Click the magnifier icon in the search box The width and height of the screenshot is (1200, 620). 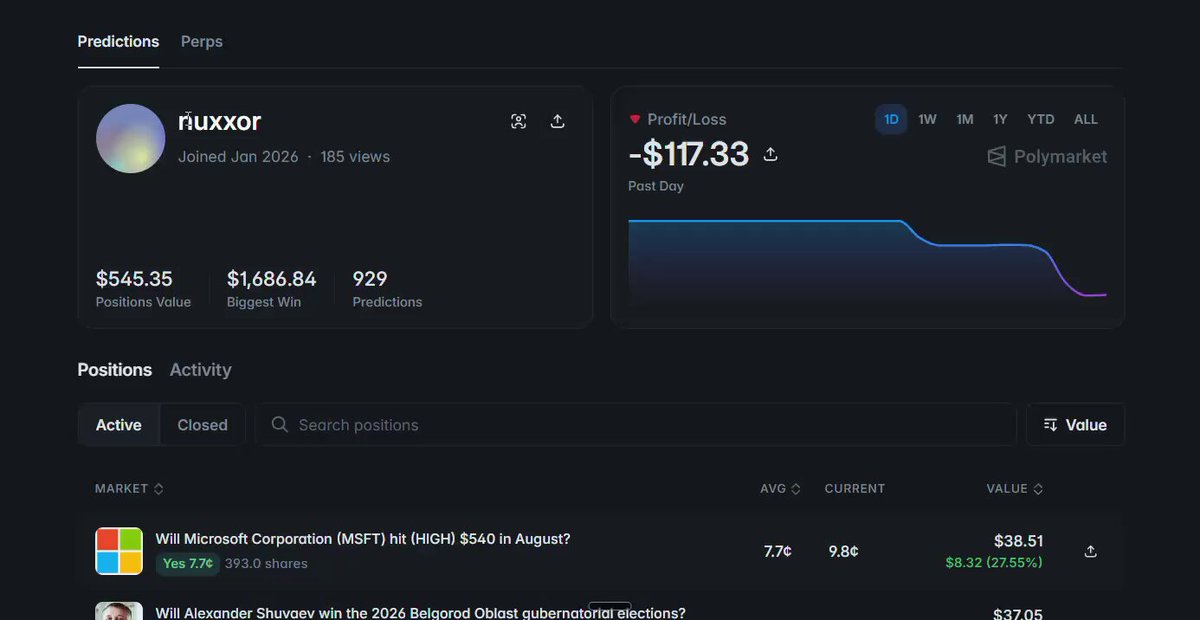tap(280, 425)
